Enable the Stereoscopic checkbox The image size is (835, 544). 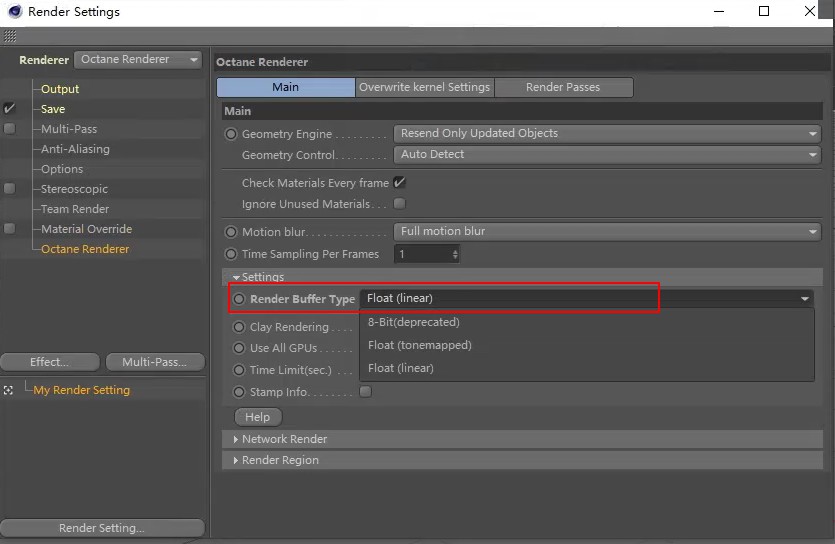[x=10, y=188]
